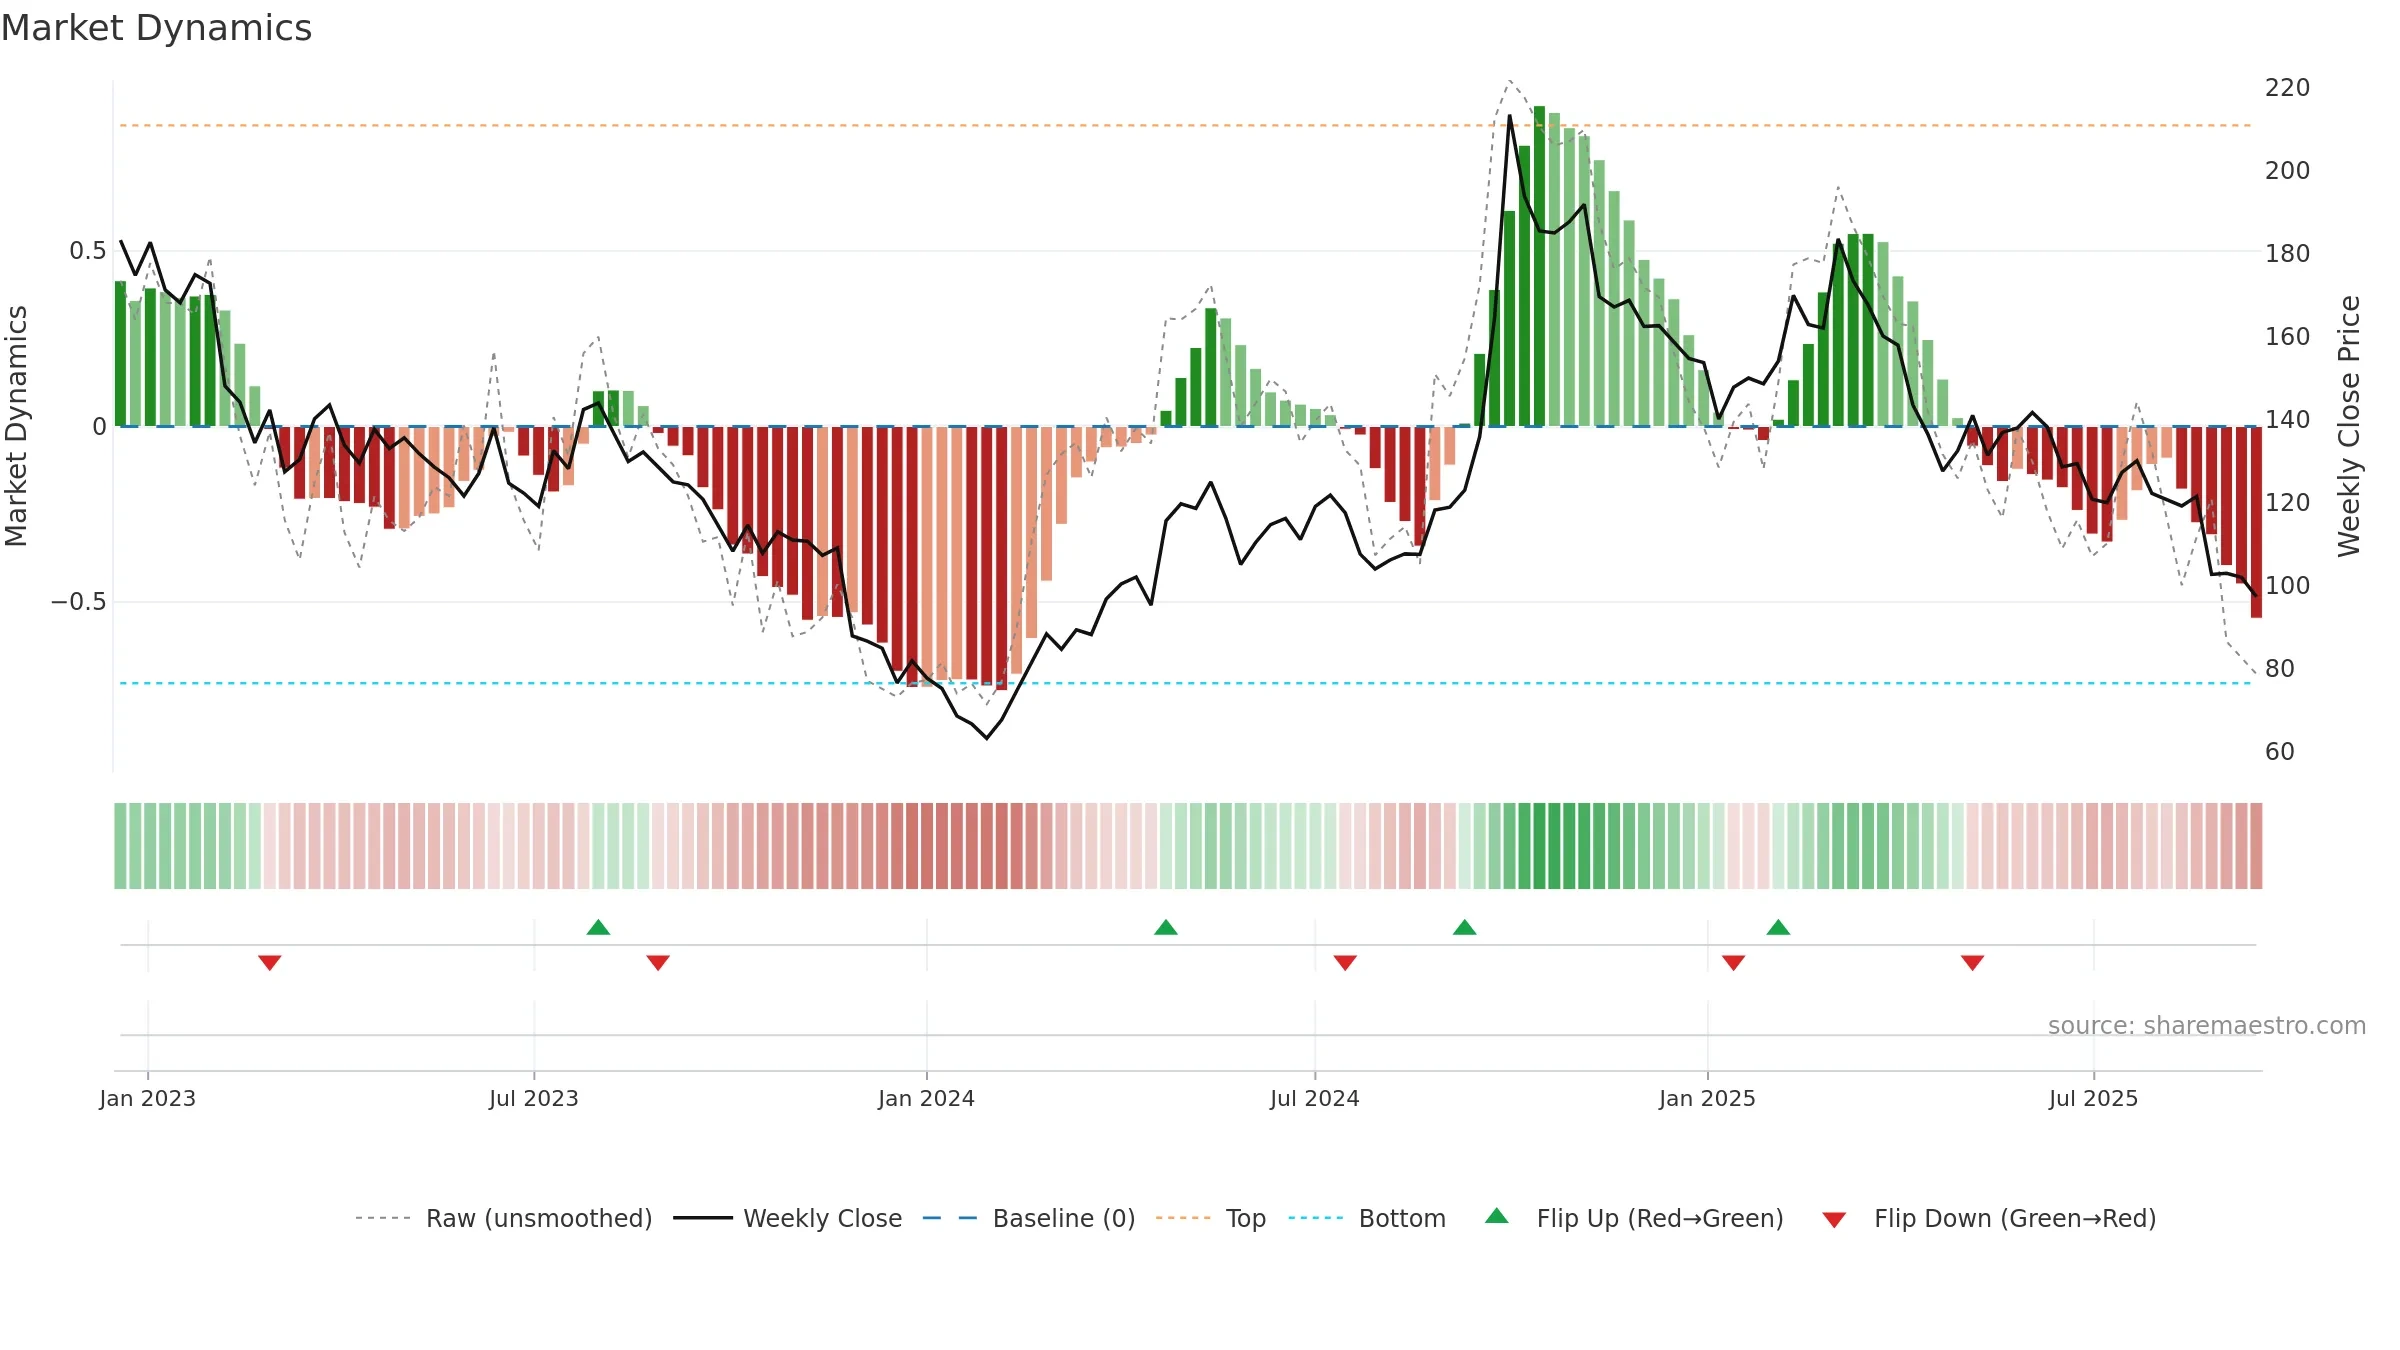The width and height of the screenshot is (2400, 1350).
Task: Click the Jul 2023 axis label
Action: 534,1099
